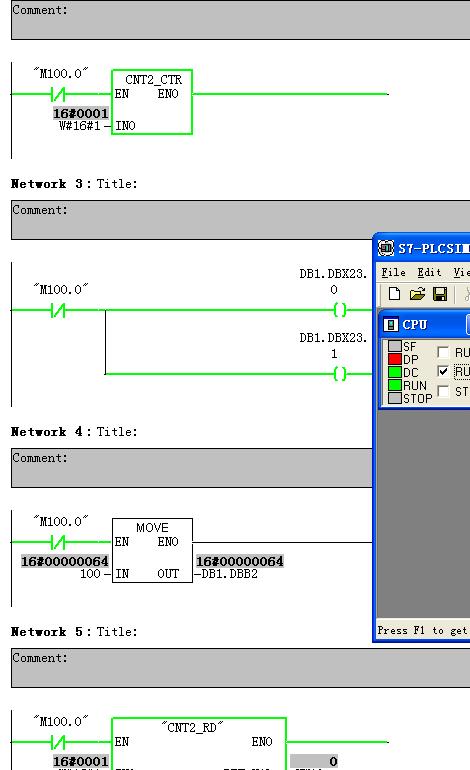This screenshot has height=770, width=470.
Task: Click the green RUN indicator LED
Action: point(394,385)
